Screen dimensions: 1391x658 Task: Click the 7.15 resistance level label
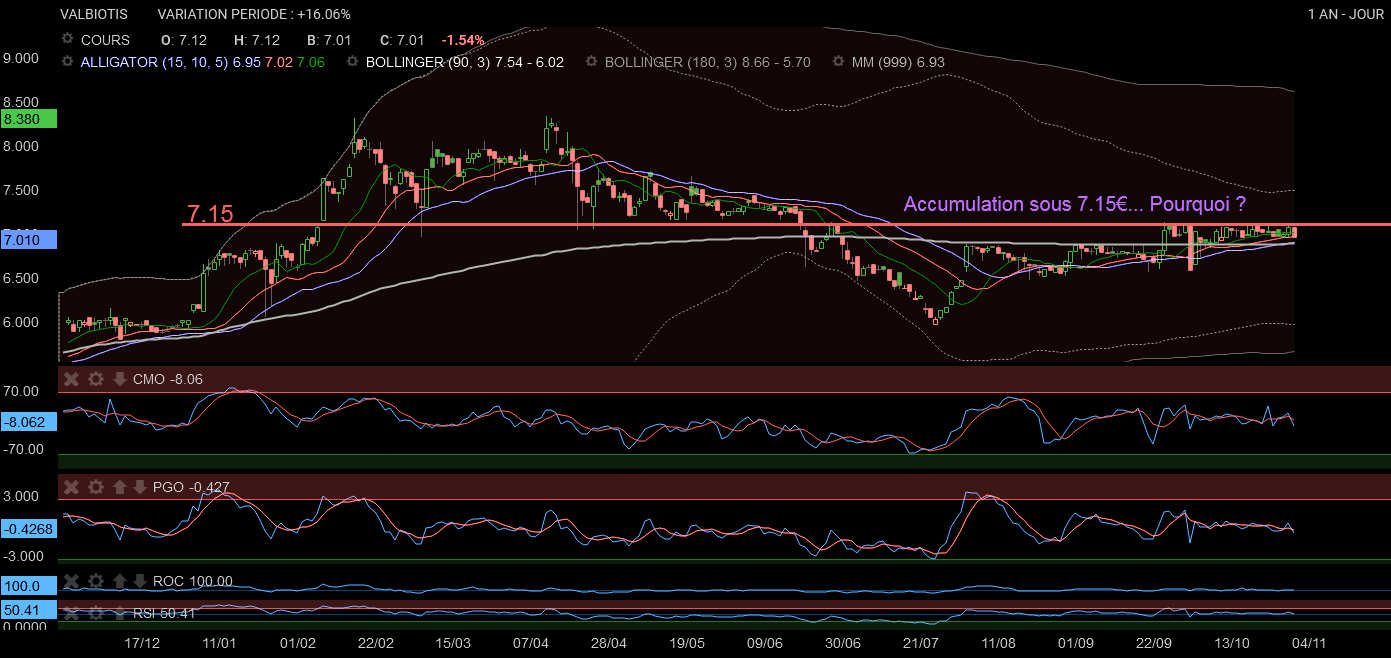click(210, 214)
